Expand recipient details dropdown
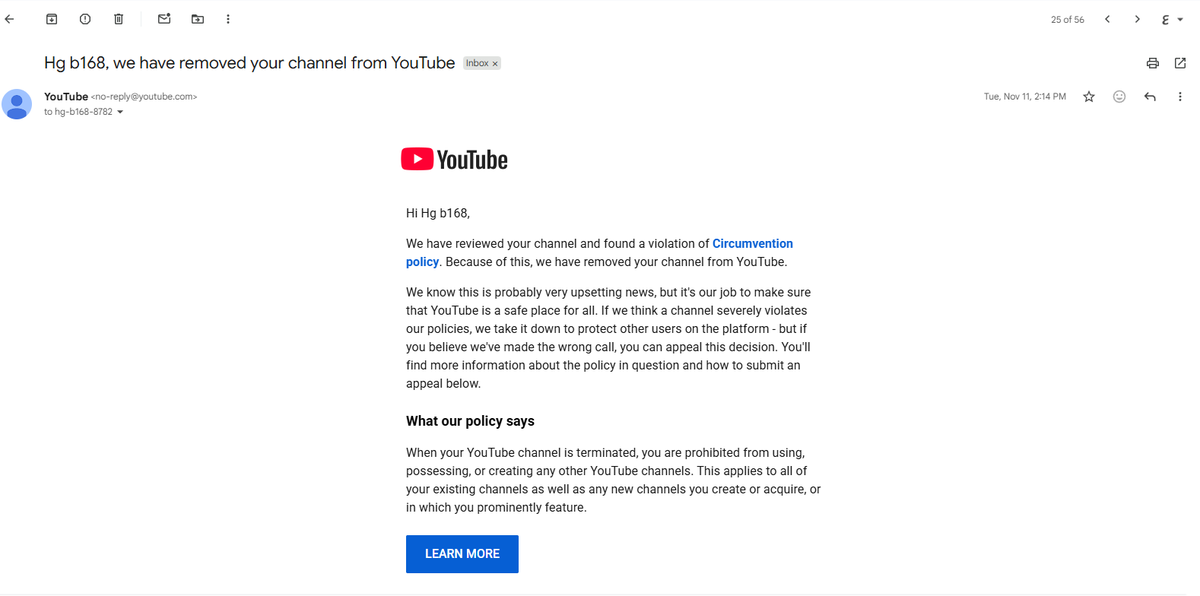Screen dimensions: 1200x596 click(x=120, y=112)
